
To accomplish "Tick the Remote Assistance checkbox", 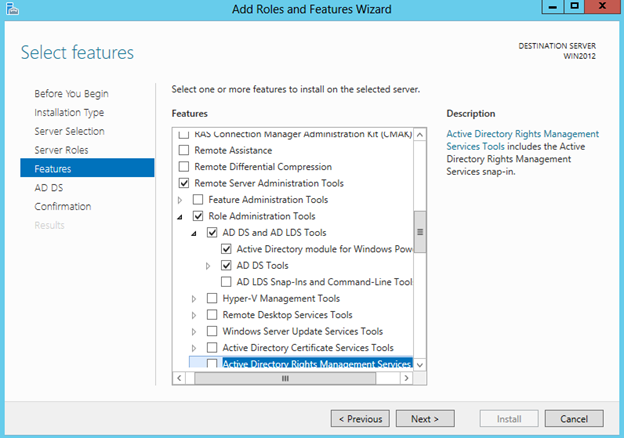I will tap(183, 150).
